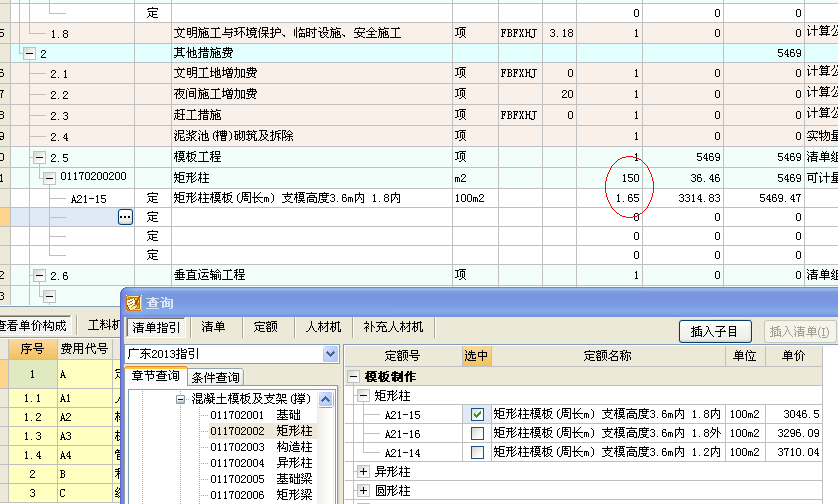Click the ellipsis browse button in the selected row

point(125,217)
